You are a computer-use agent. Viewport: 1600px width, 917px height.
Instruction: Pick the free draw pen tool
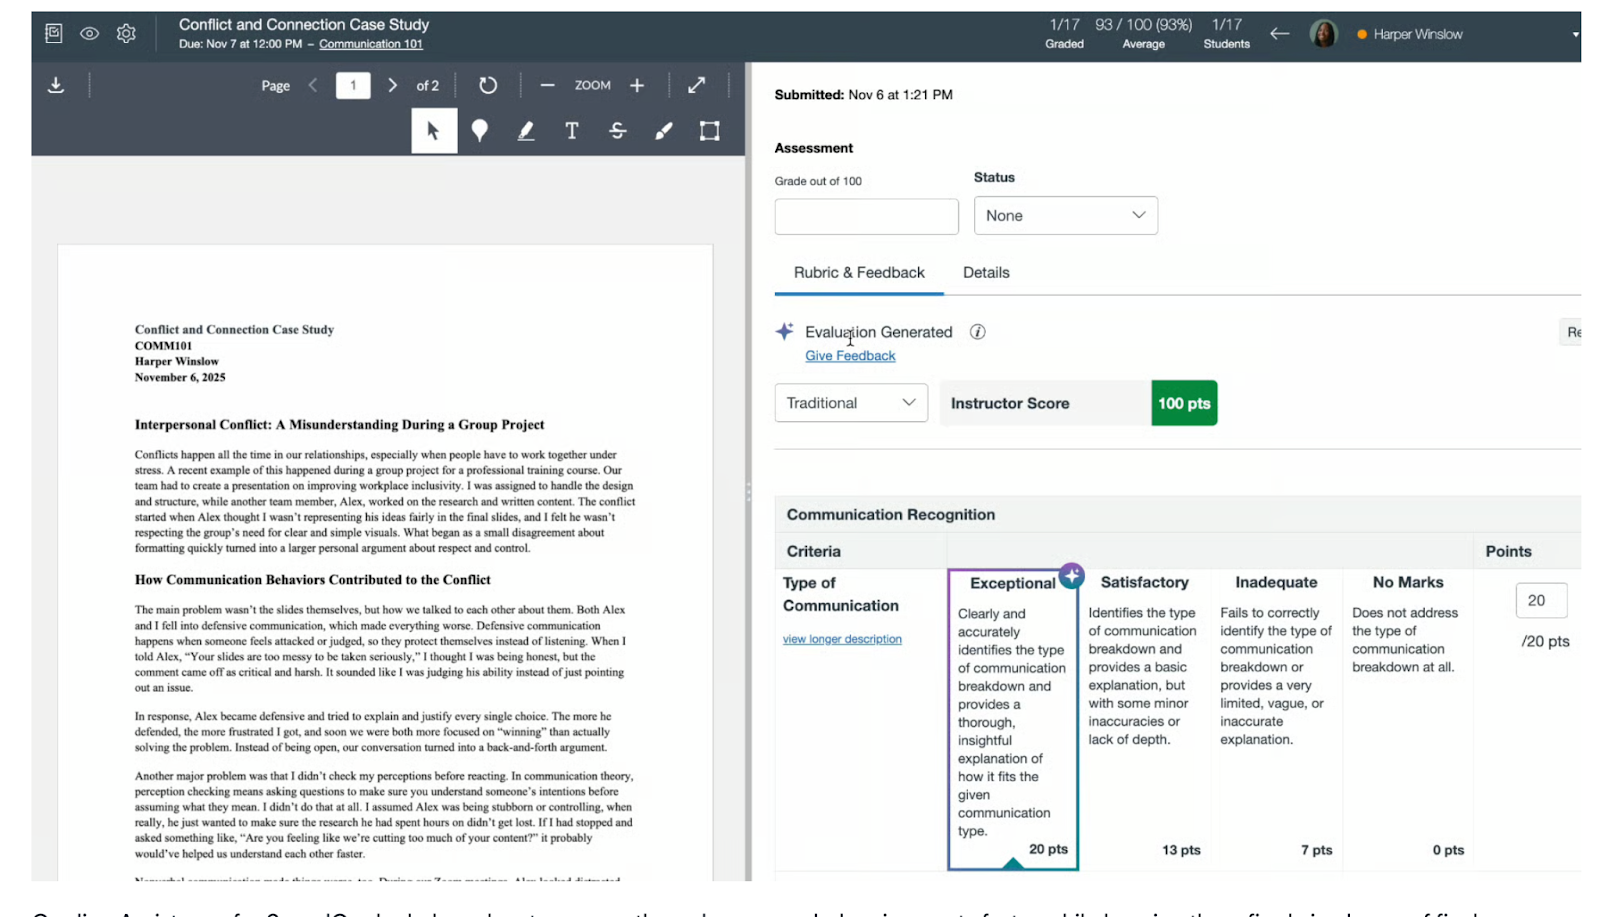tap(664, 131)
